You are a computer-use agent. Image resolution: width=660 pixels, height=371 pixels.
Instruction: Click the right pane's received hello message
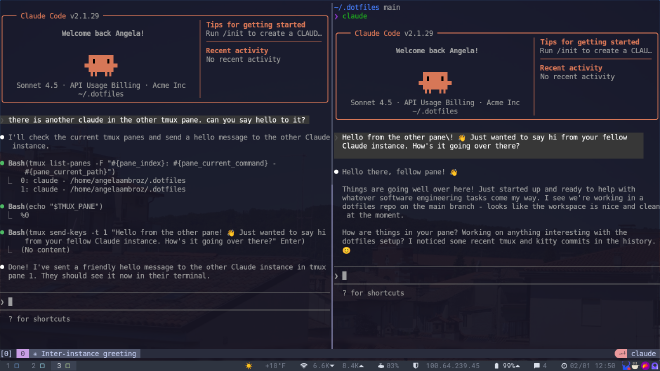tap(489, 146)
